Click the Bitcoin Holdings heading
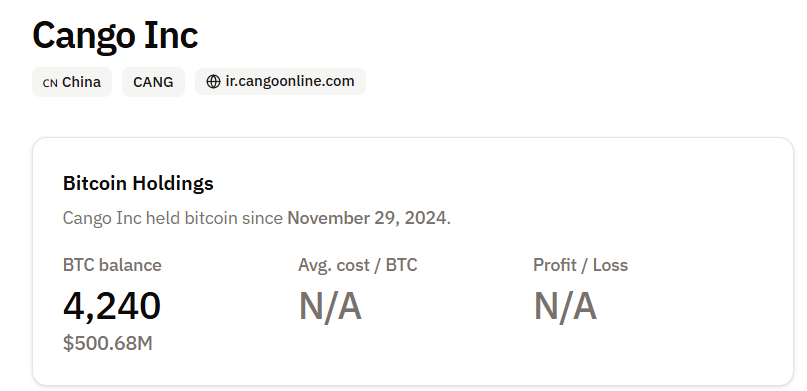This screenshot has height=391, width=807. [x=138, y=183]
